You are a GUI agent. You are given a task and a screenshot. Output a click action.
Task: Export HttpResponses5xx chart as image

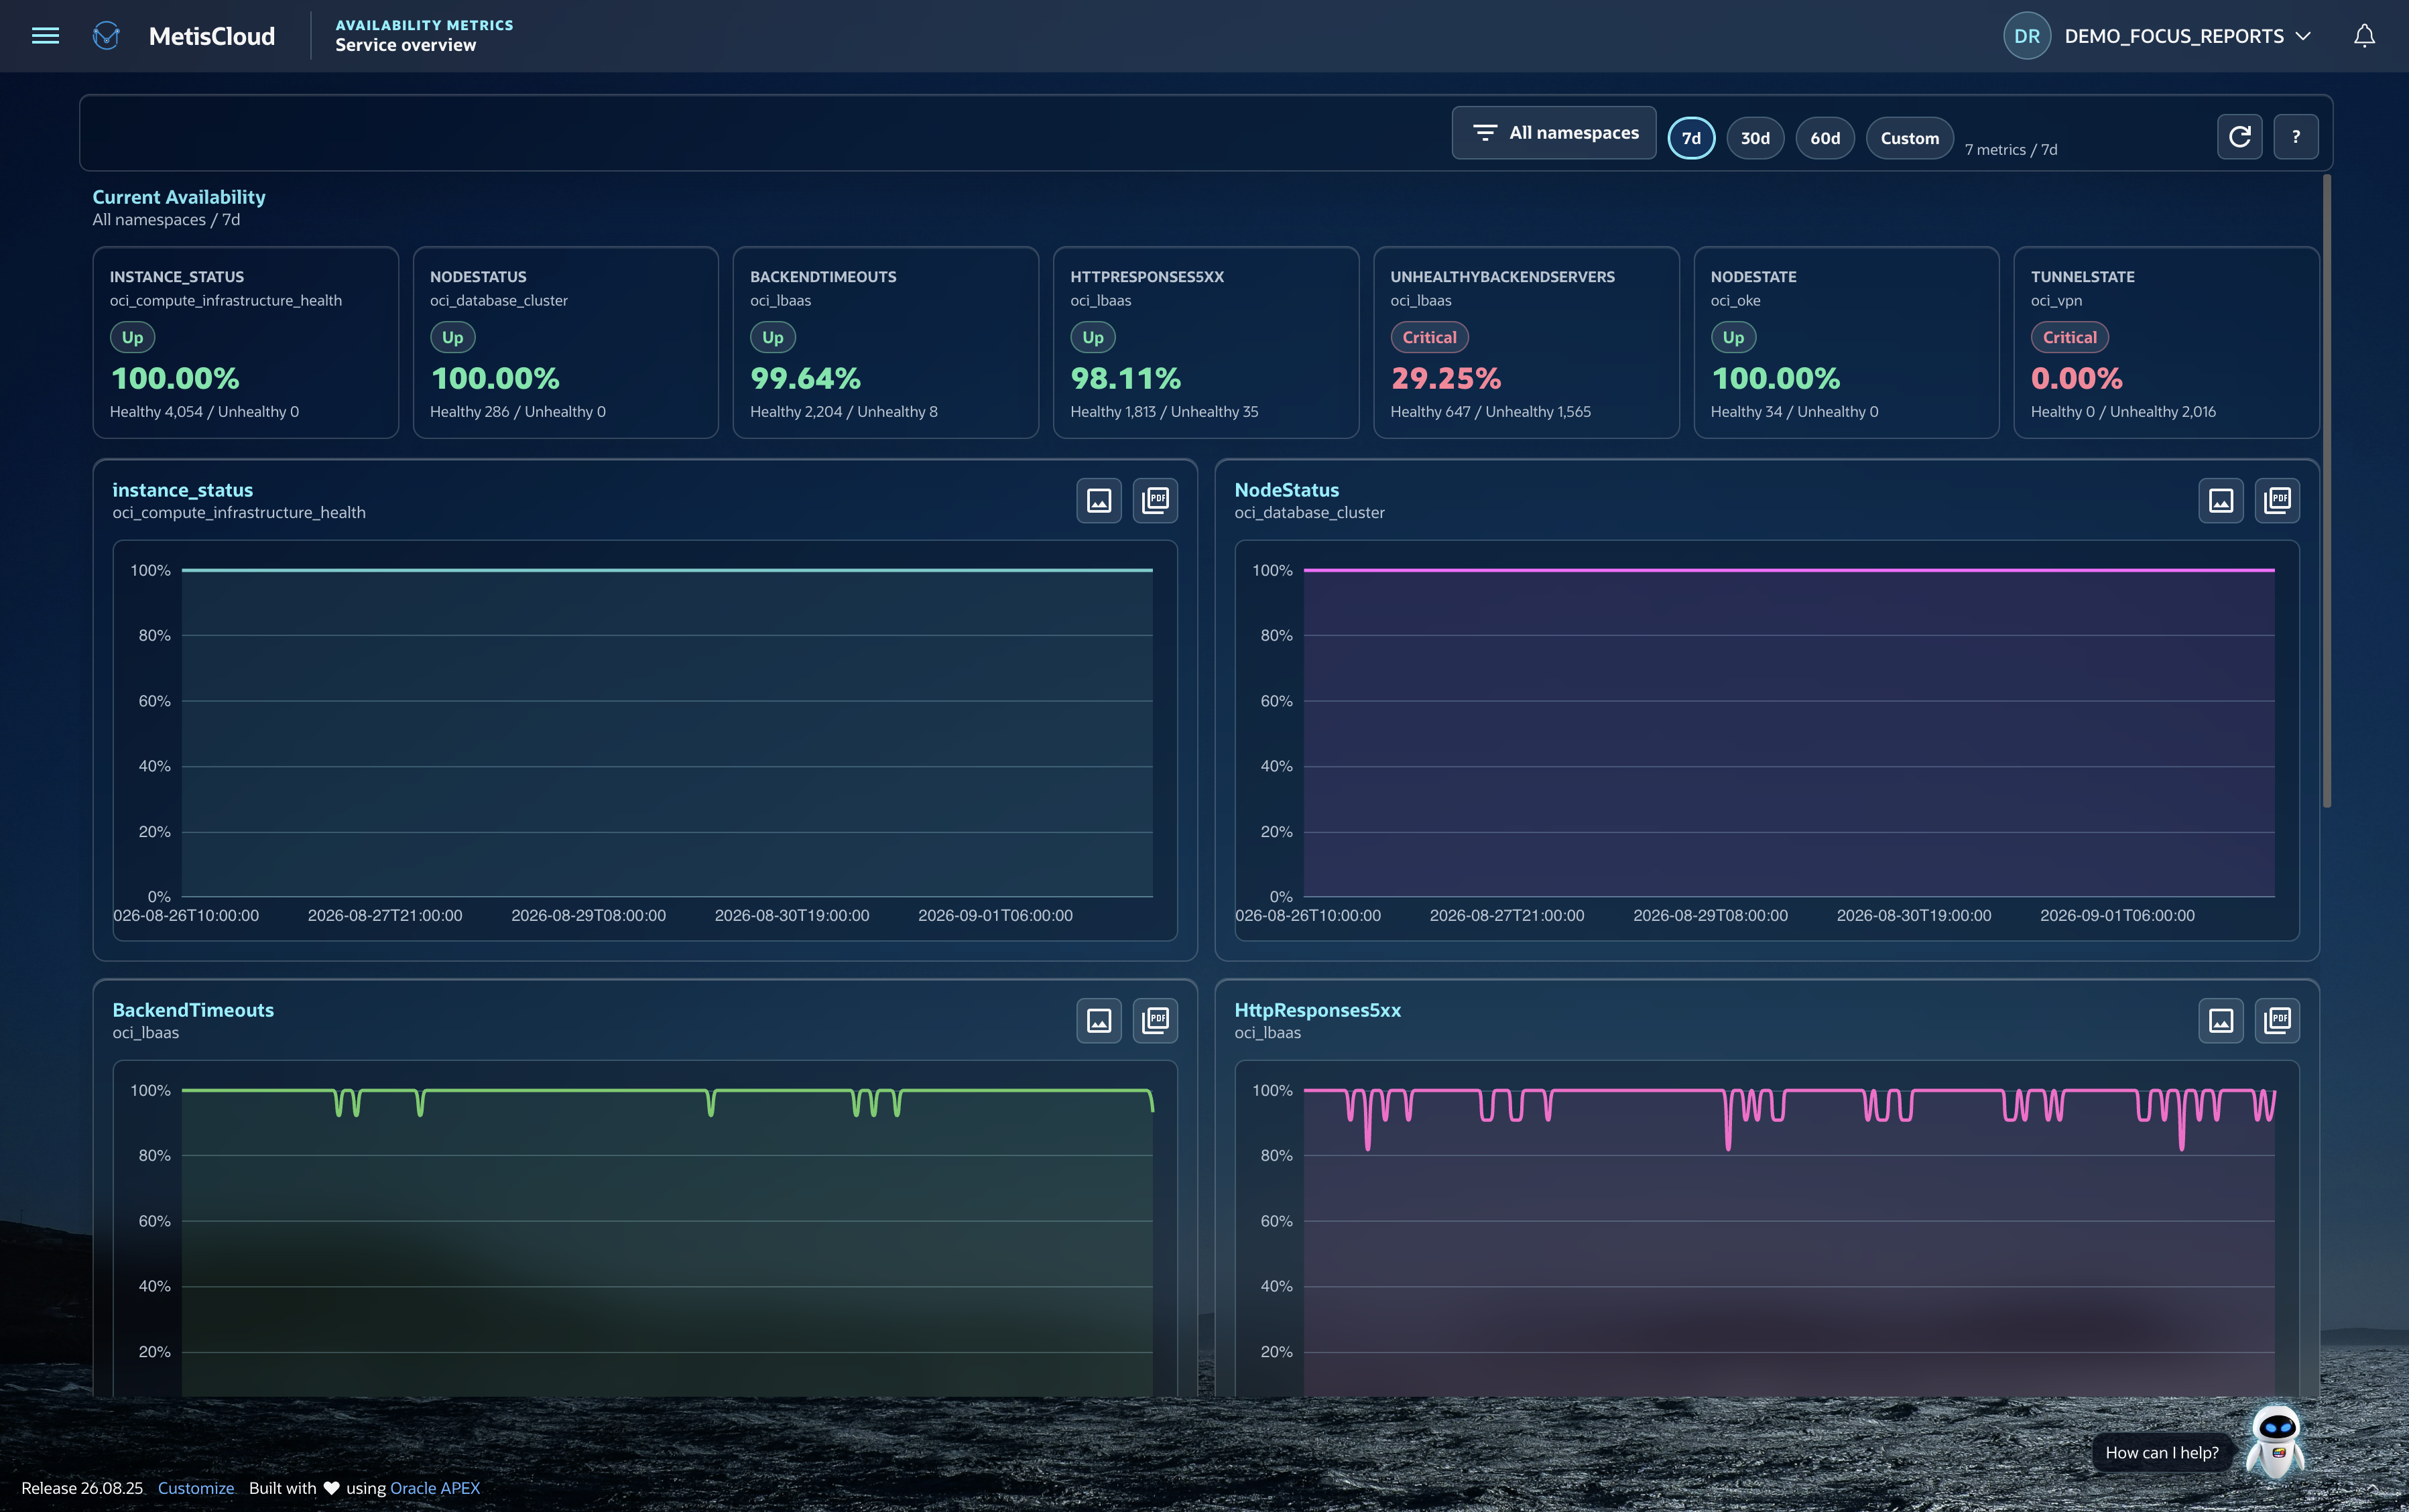pyautogui.click(x=2220, y=1020)
